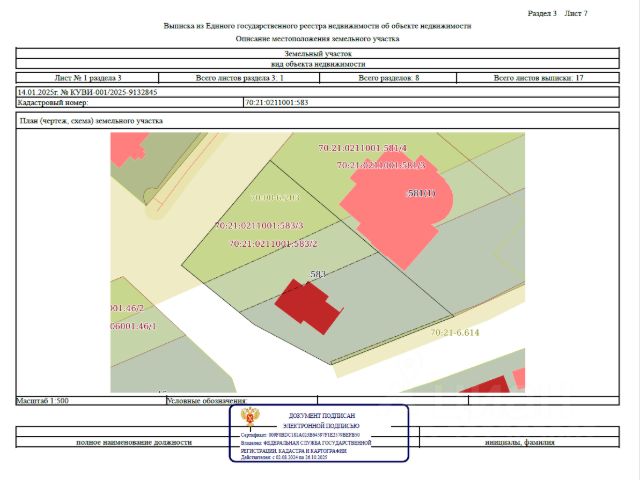Screen dimensions: 640x480
Task: Click the cadastral number 70:21:0211001:583 value
Action: (277, 102)
